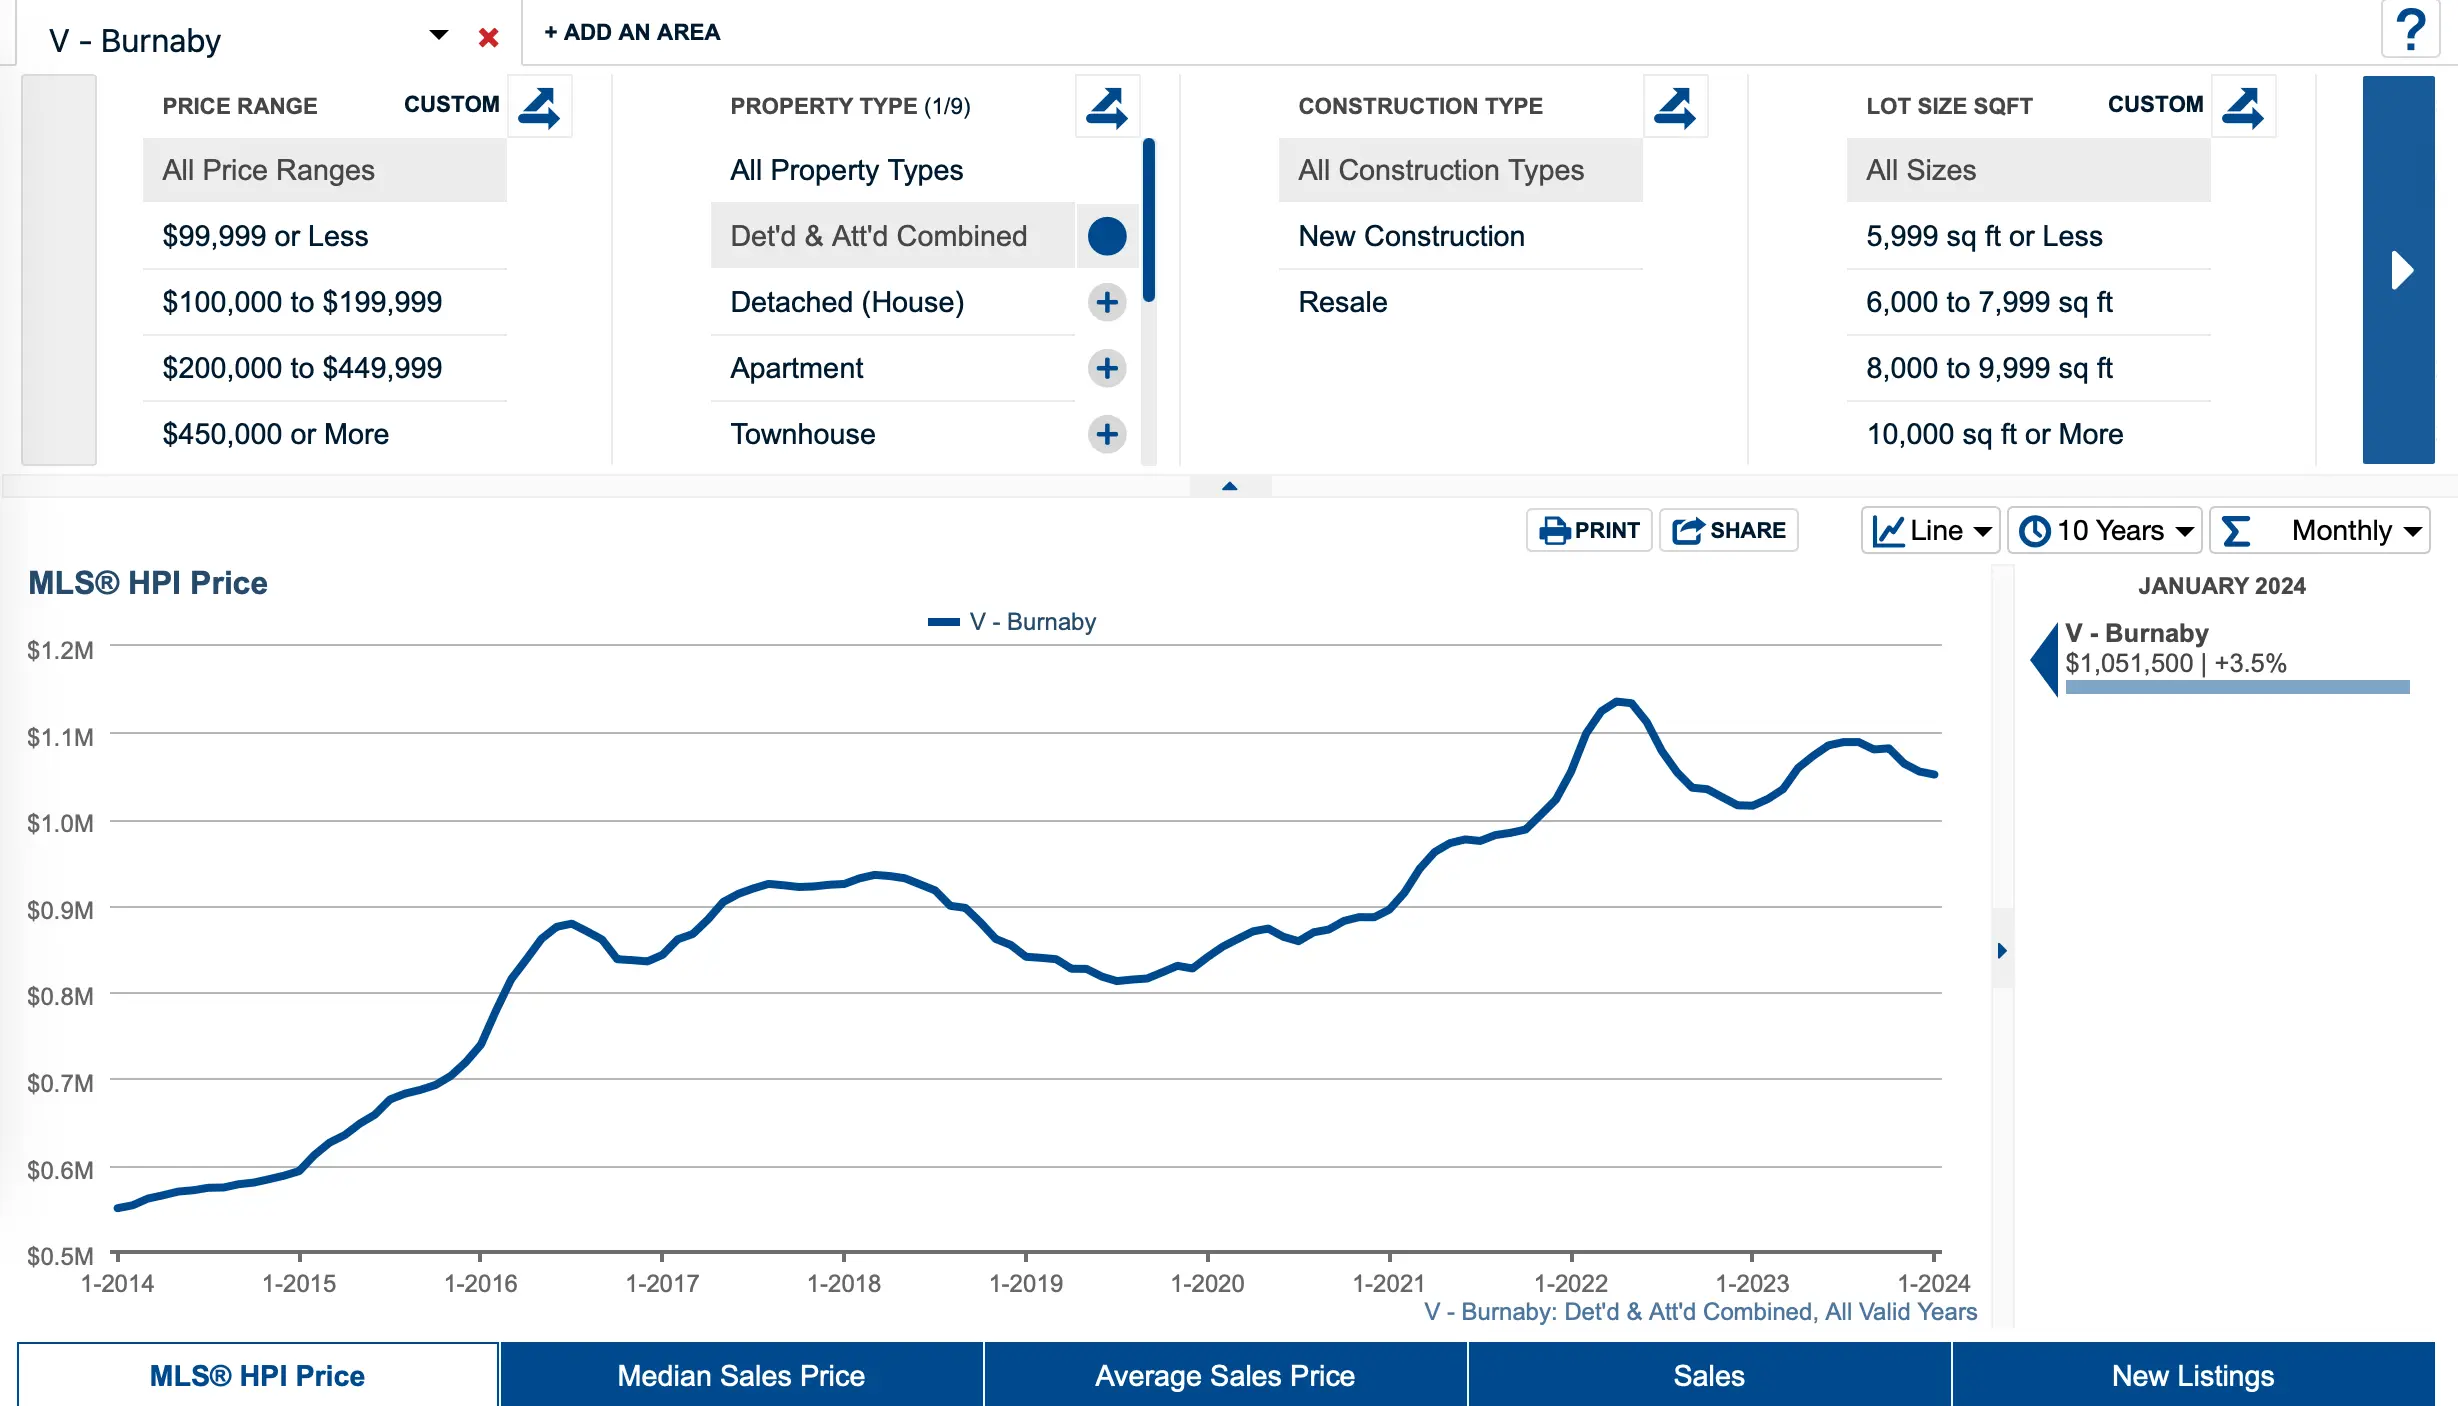Click the summation/sigma icon
This screenshot has width=2458, height=1406.
pyautogui.click(x=2237, y=530)
